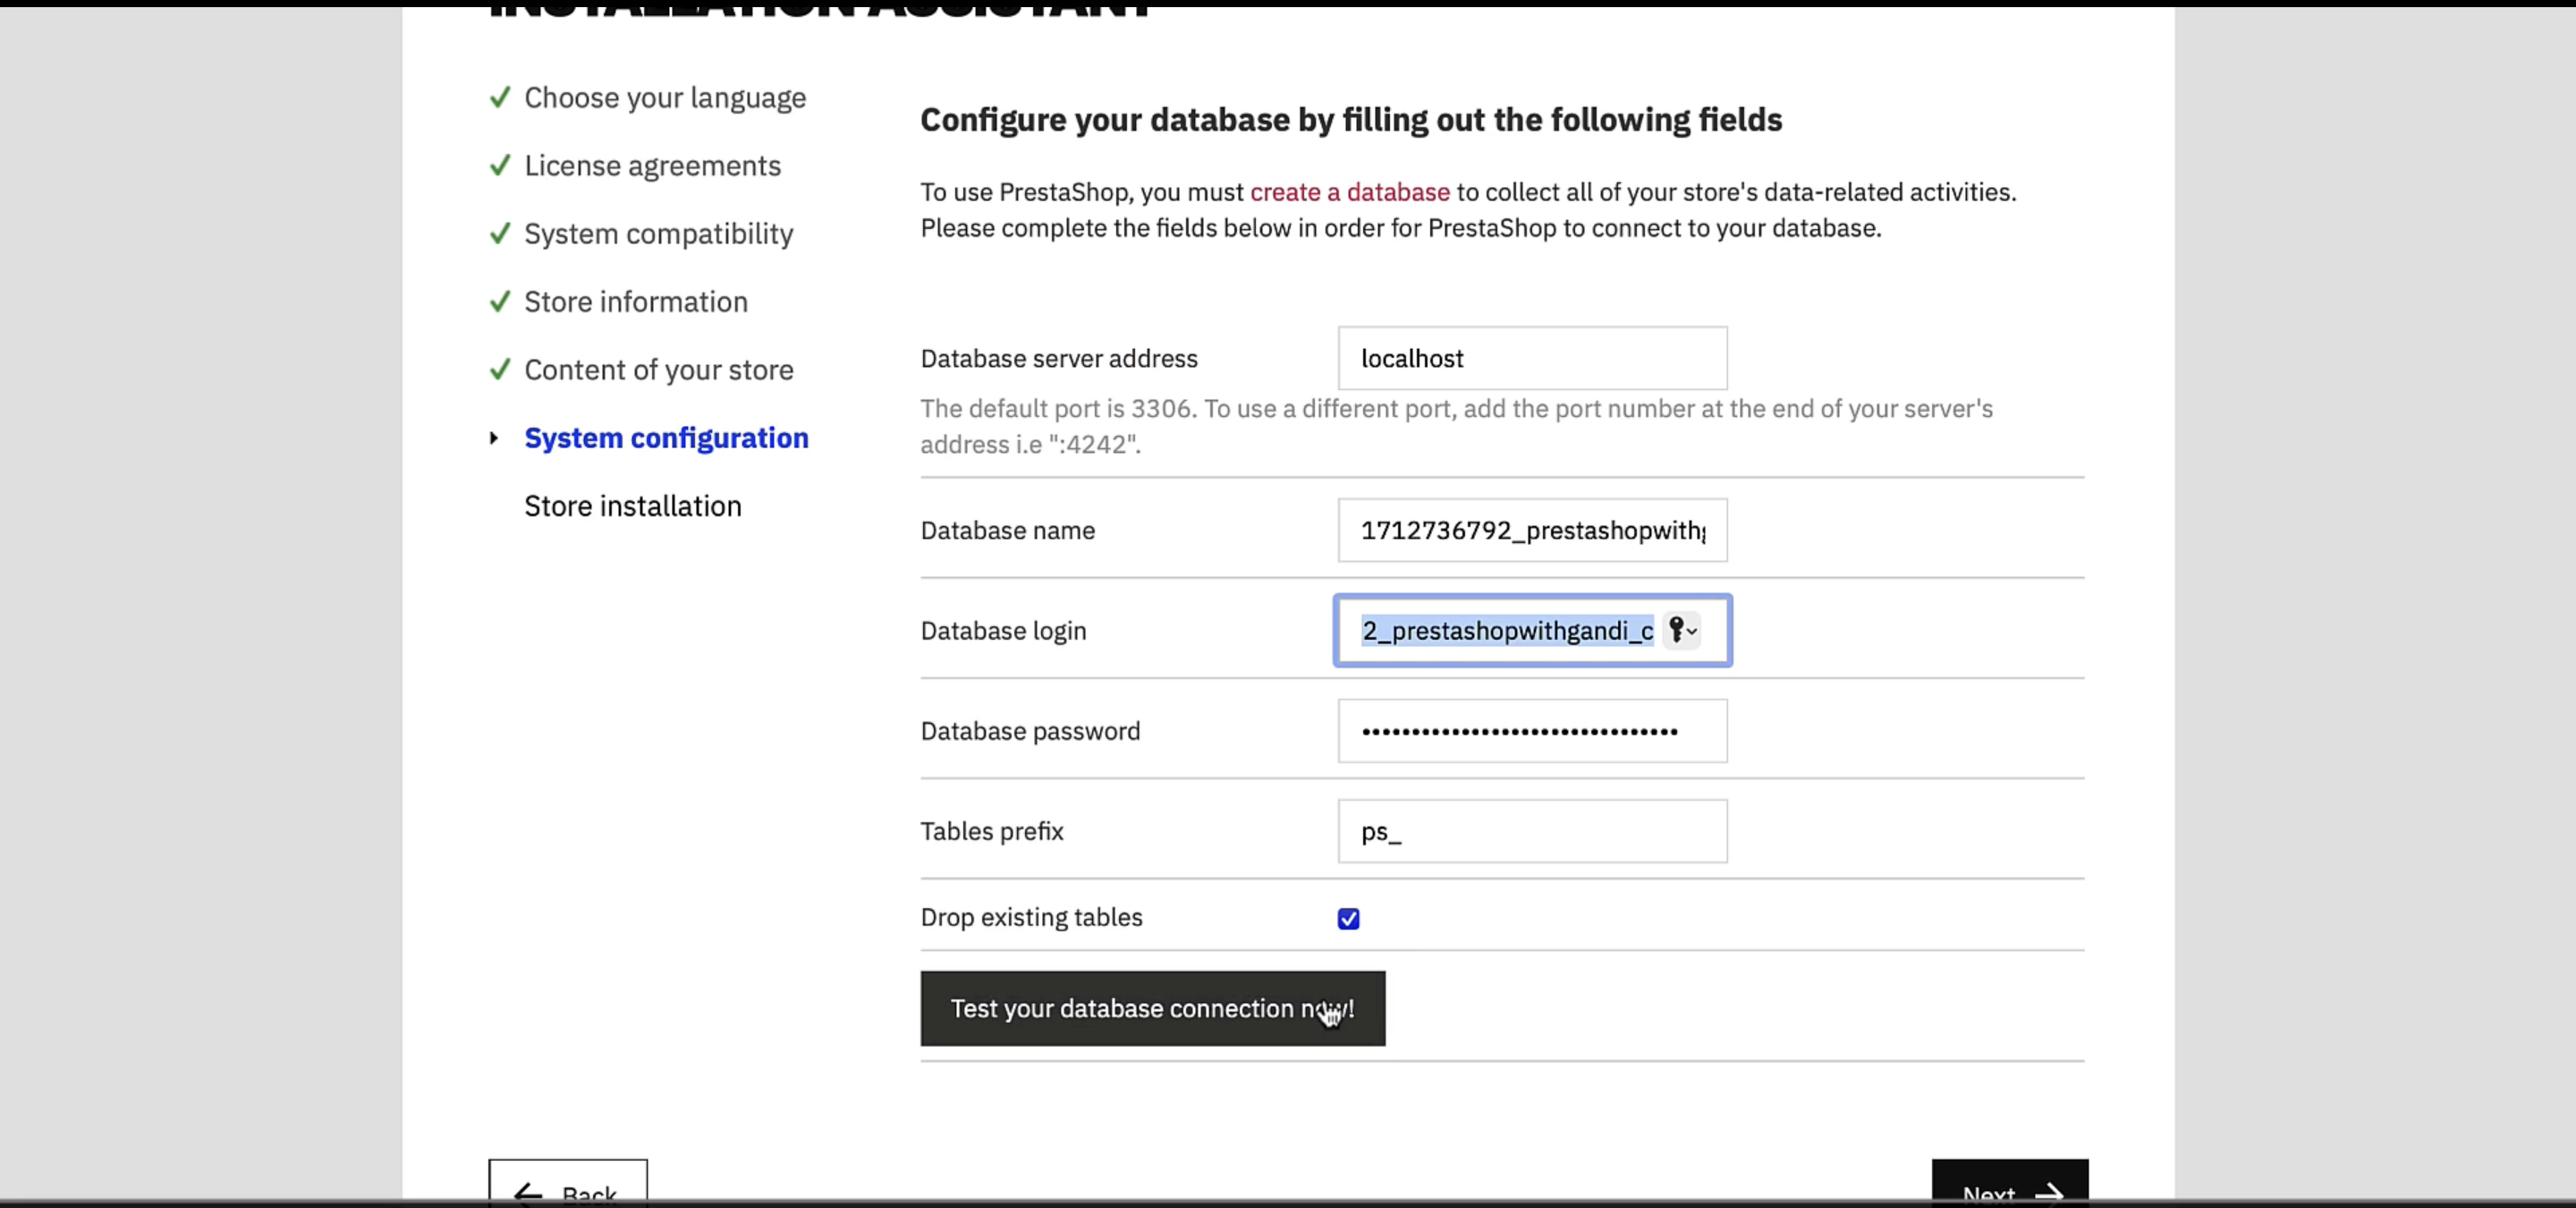2576x1208 pixels.
Task: Click into the Database server address field
Action: tap(1532, 358)
